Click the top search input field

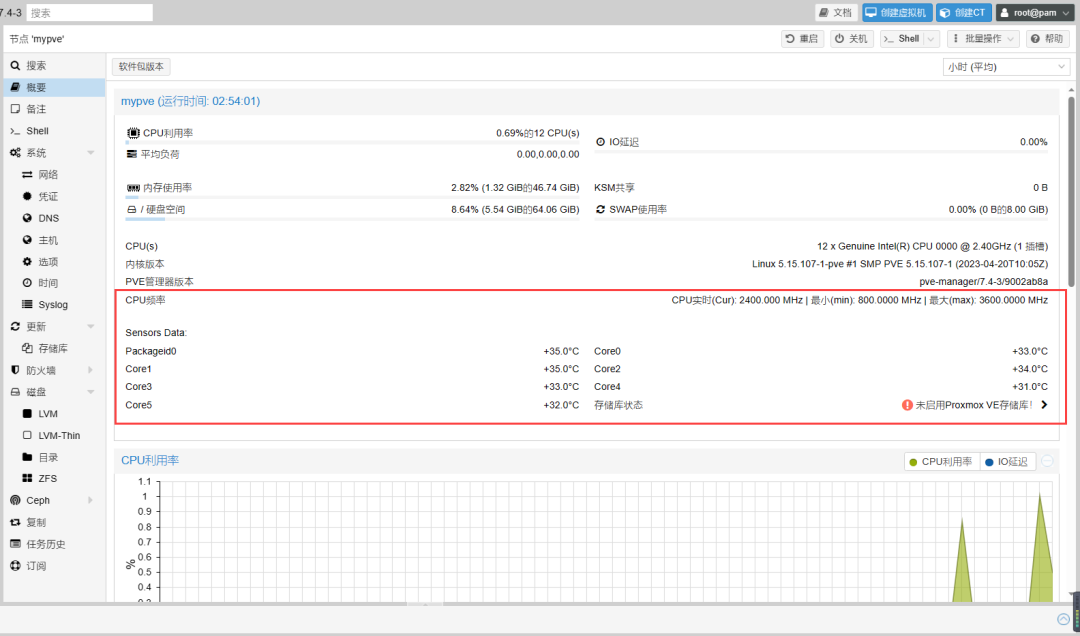89,13
